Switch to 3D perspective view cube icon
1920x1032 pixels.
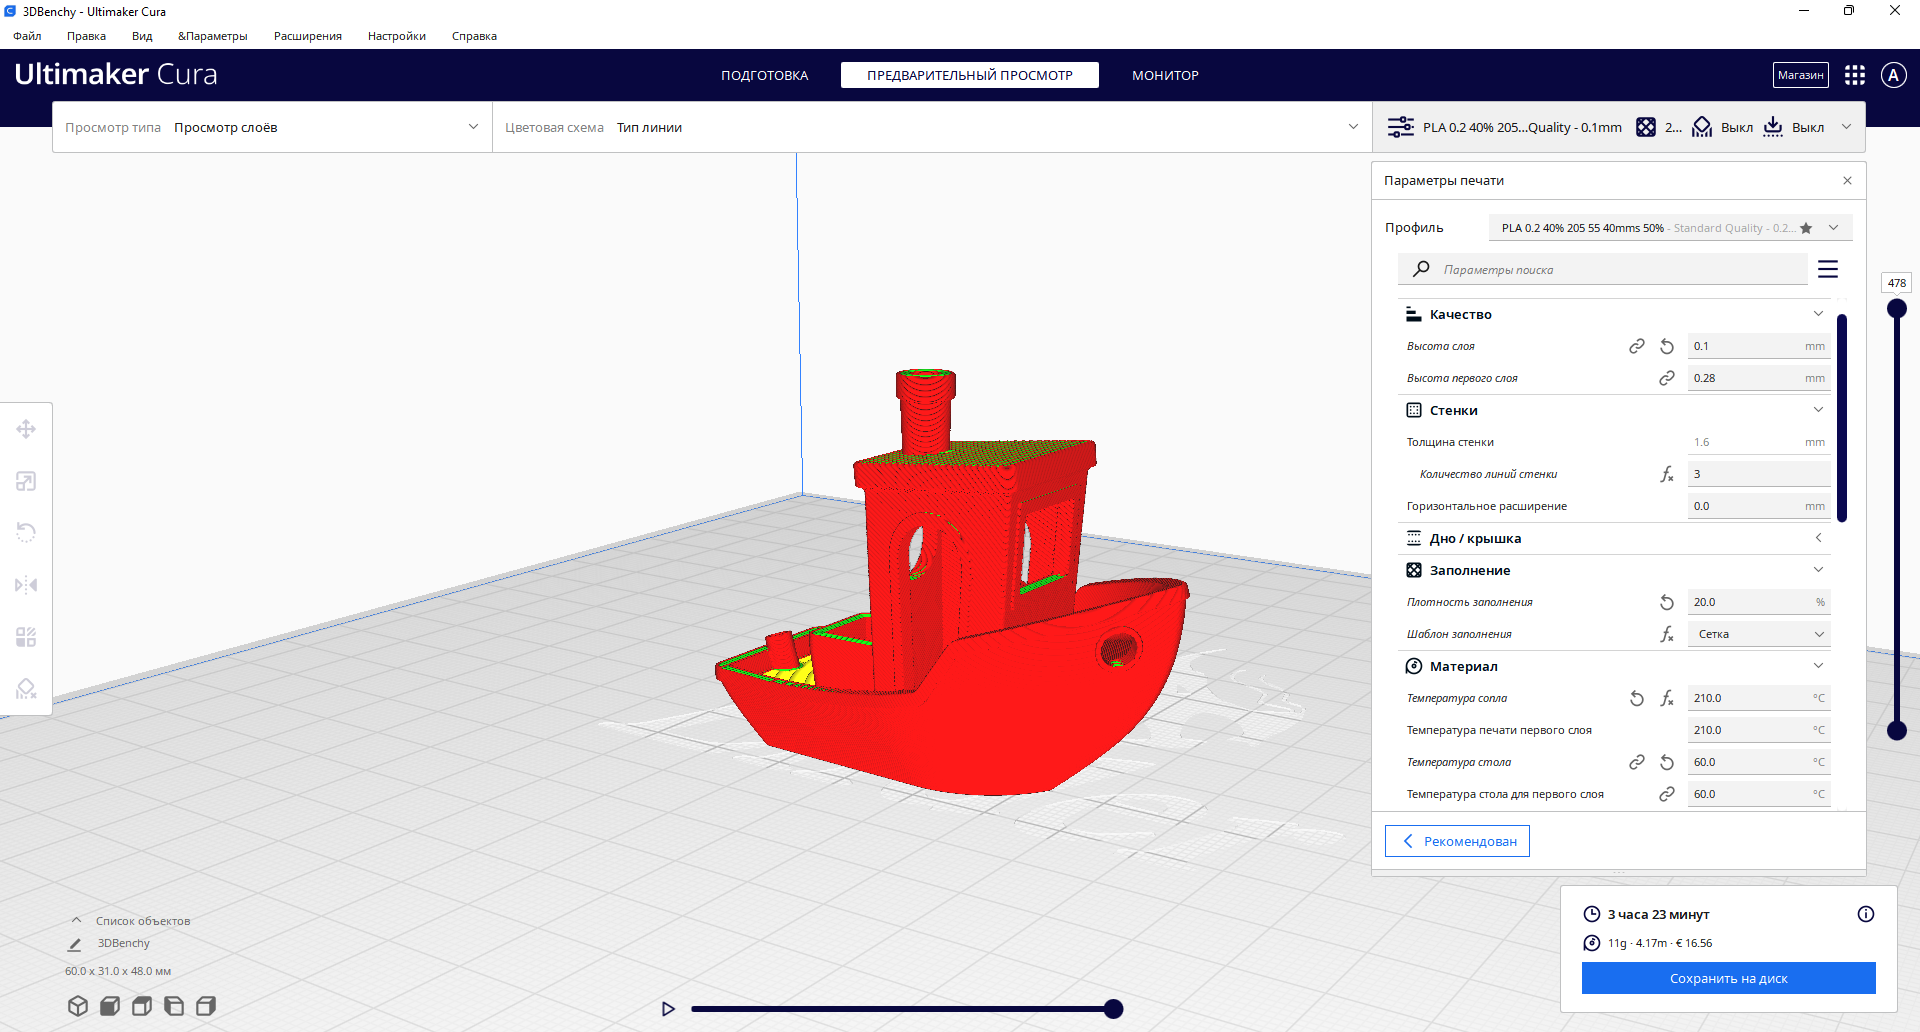coord(78,1006)
